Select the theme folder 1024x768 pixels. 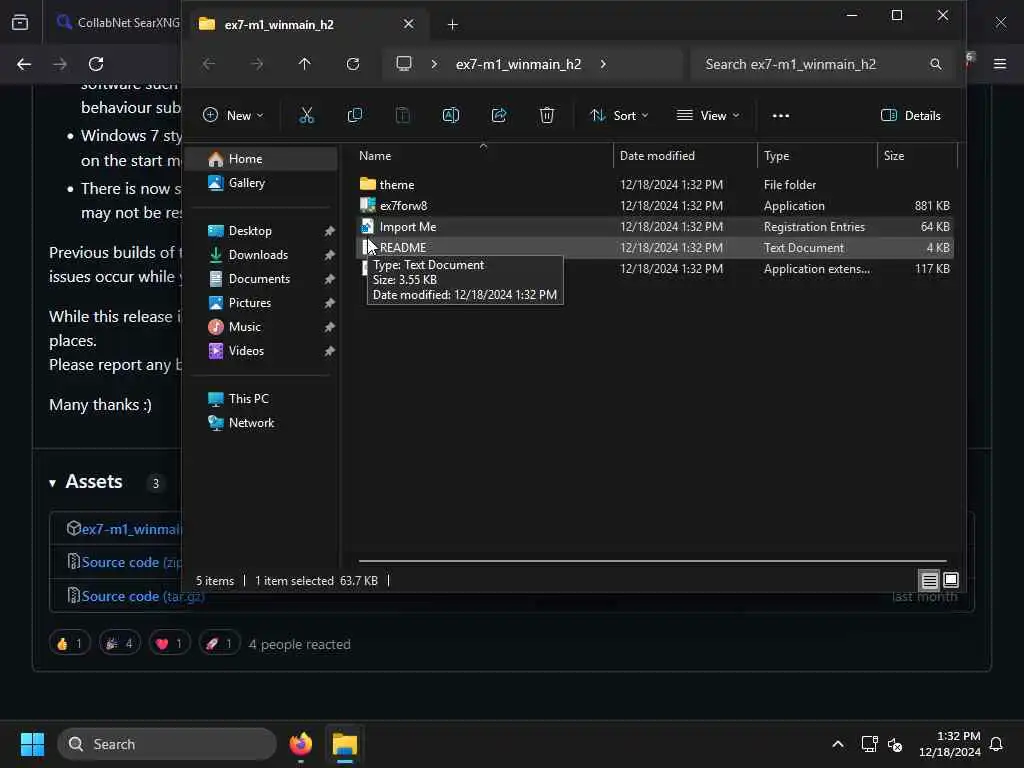[655, 185]
